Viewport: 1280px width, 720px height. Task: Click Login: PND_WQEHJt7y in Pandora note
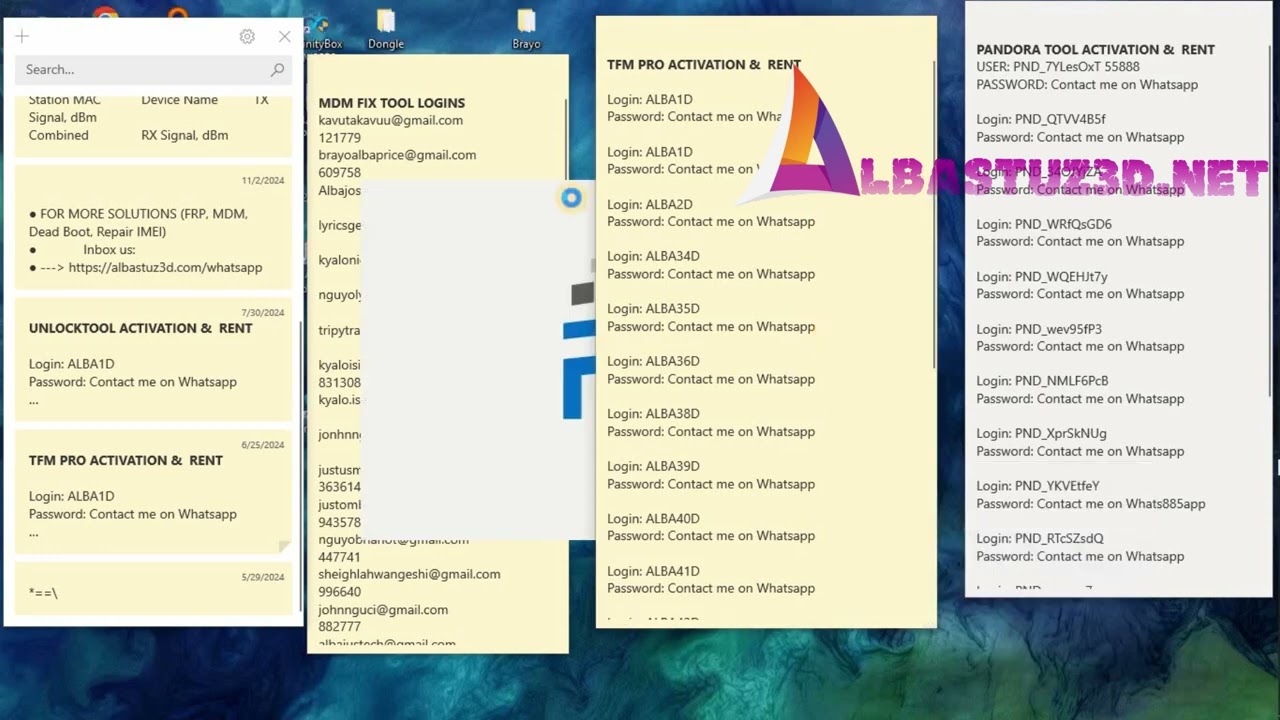[1042, 276]
